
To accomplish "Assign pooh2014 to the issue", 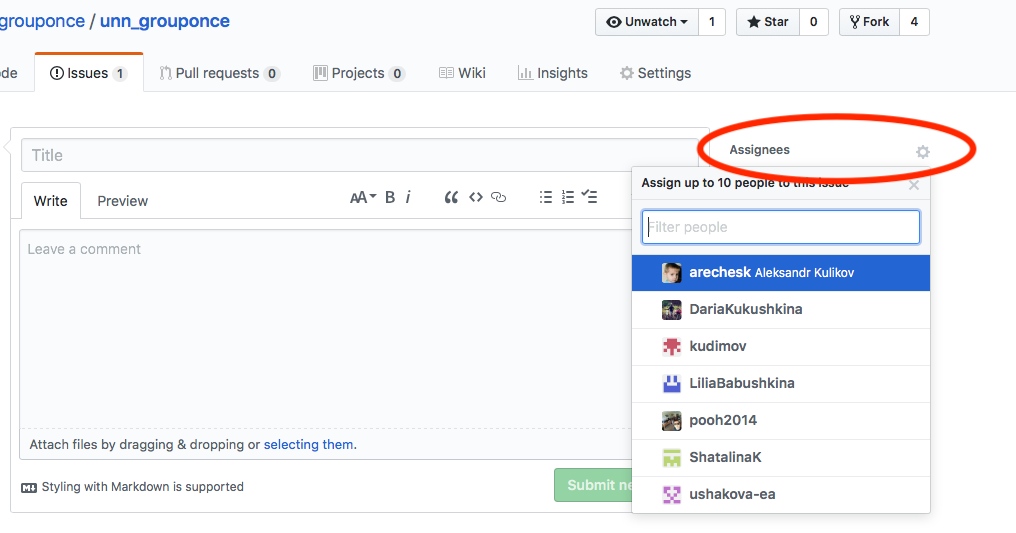I will [781, 421].
